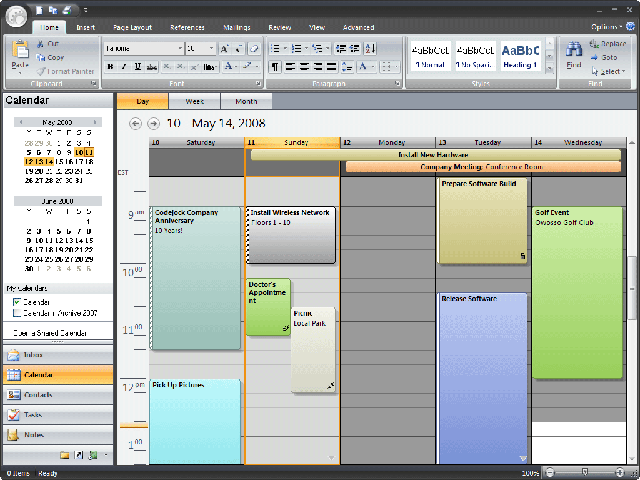Go to next day range arrow
This screenshot has width=640, height=480.
[x=153, y=123]
